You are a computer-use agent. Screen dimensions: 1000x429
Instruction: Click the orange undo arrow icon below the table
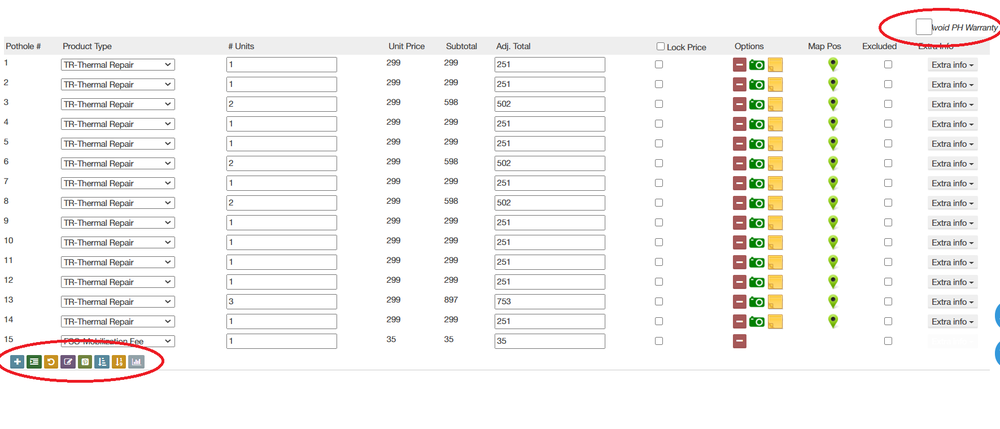point(51,361)
